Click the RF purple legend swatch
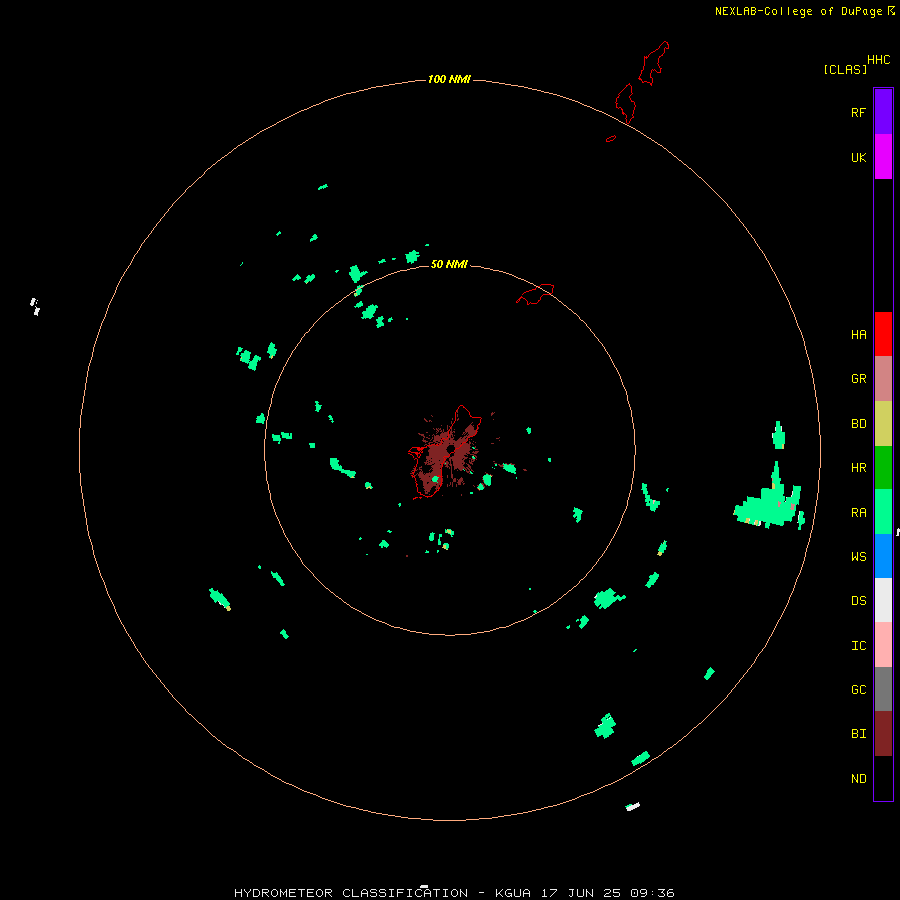 [883, 112]
